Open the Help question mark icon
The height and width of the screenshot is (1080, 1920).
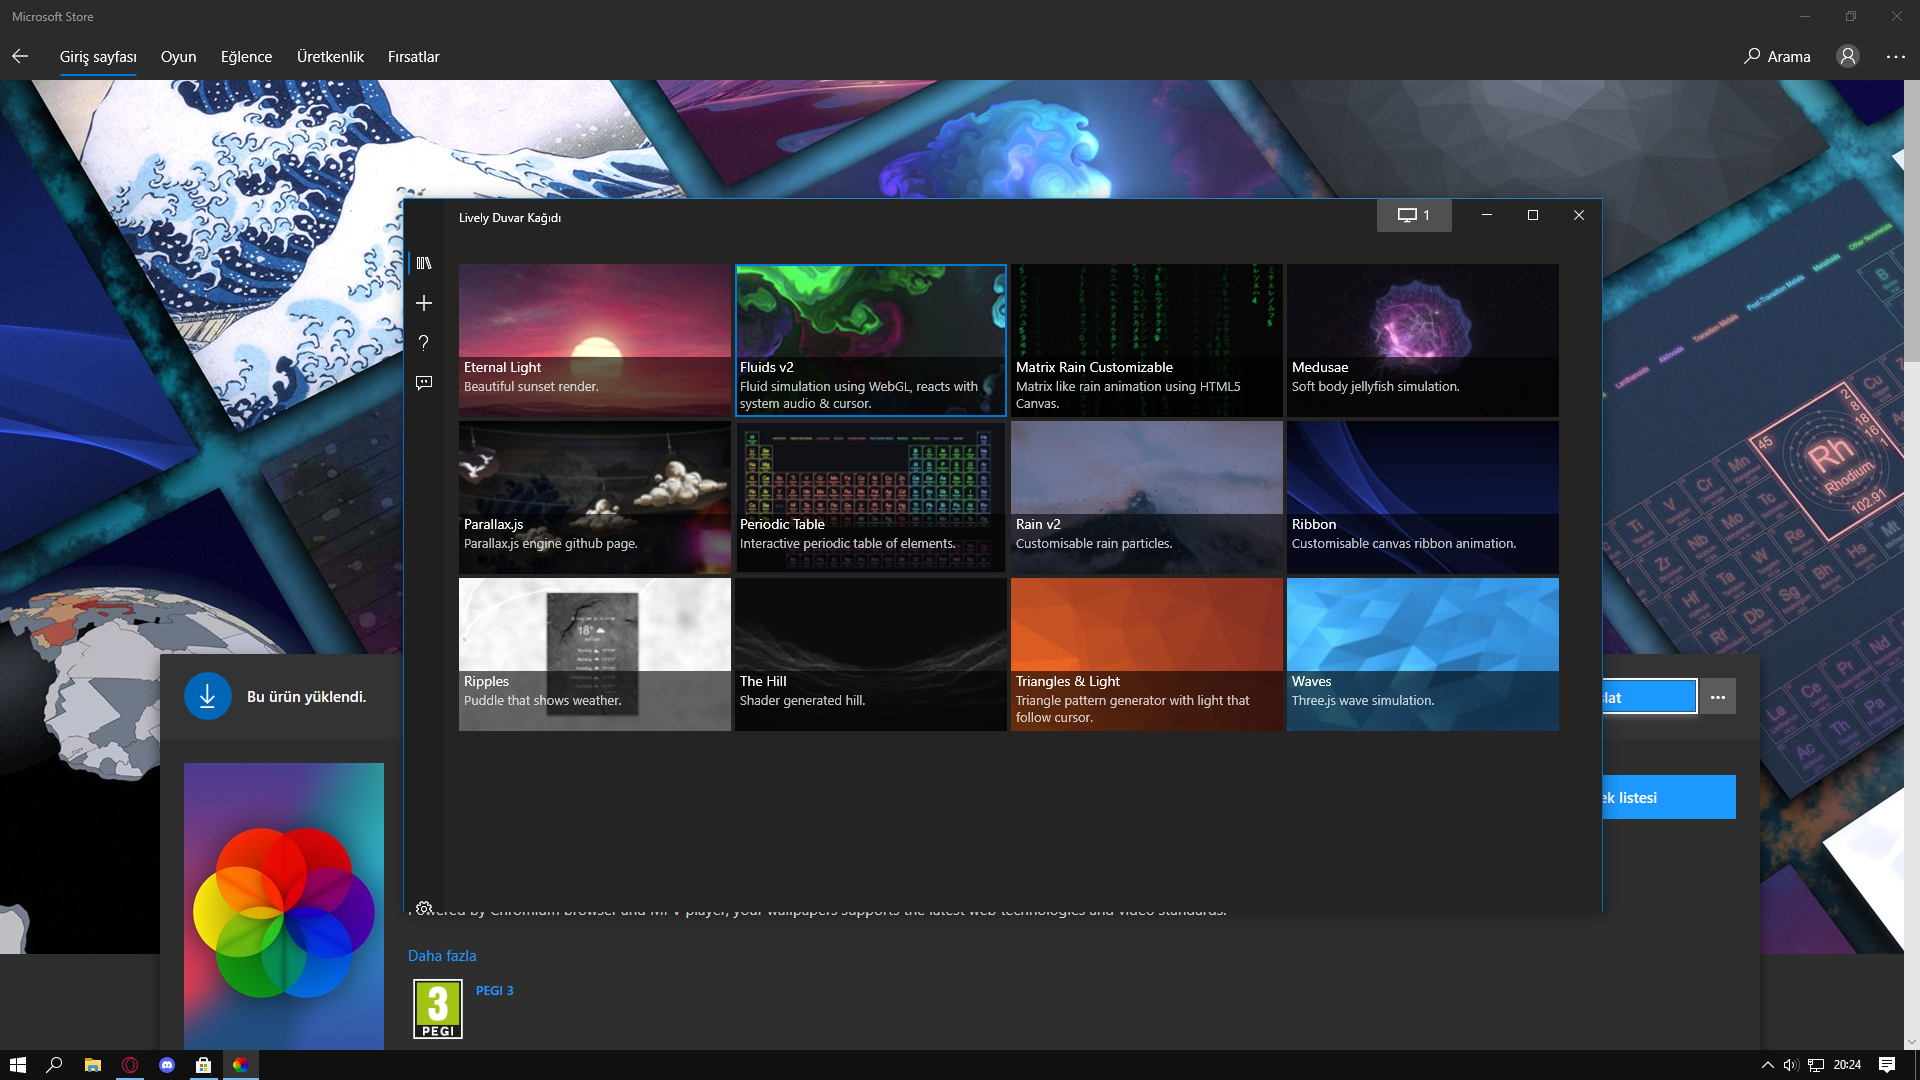point(424,343)
